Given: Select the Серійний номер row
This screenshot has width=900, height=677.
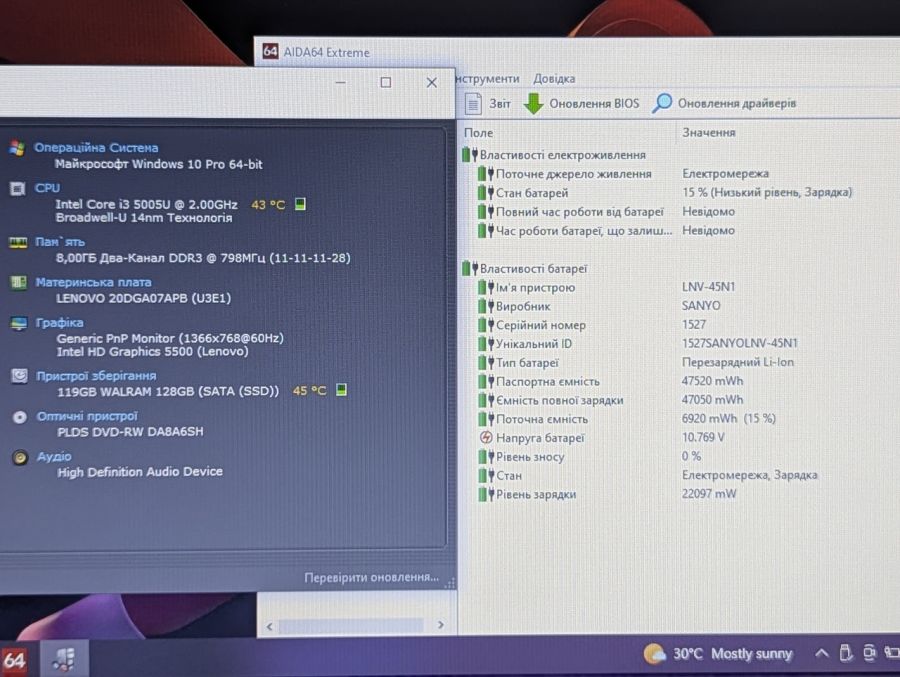Looking at the screenshot, I should [x=592, y=325].
